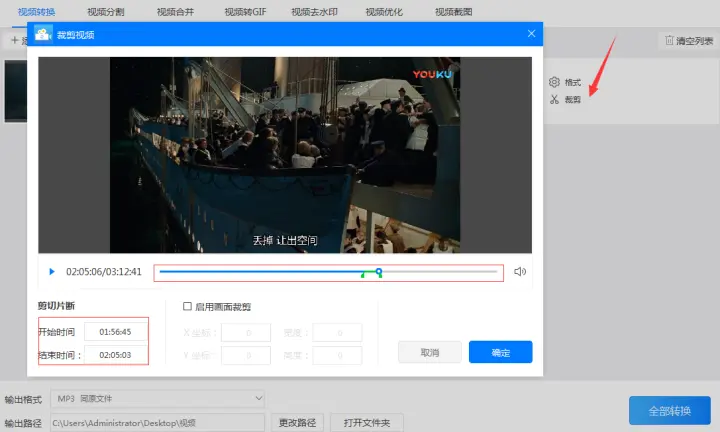Click the 输出路径 text field
Viewport: 720px width, 432px height.
click(x=158, y=422)
